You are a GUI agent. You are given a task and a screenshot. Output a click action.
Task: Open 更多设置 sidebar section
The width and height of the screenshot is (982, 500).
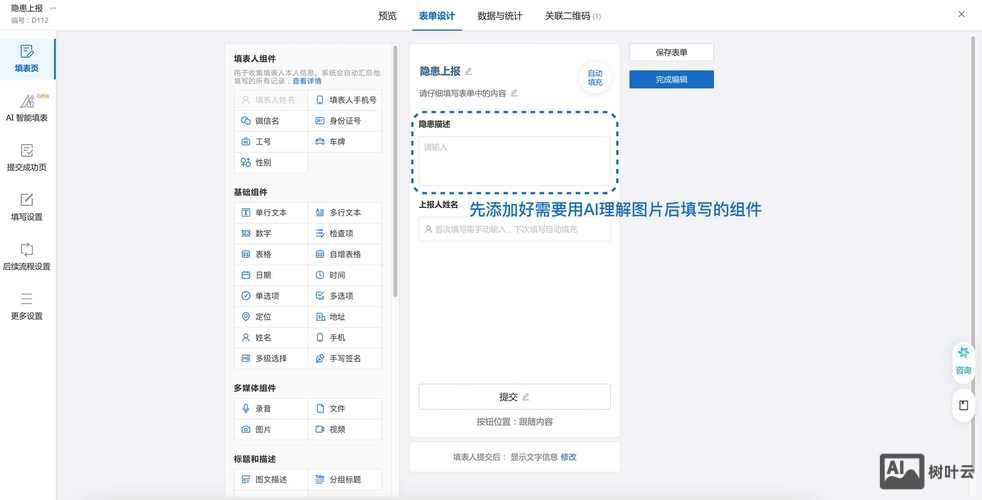point(27,306)
